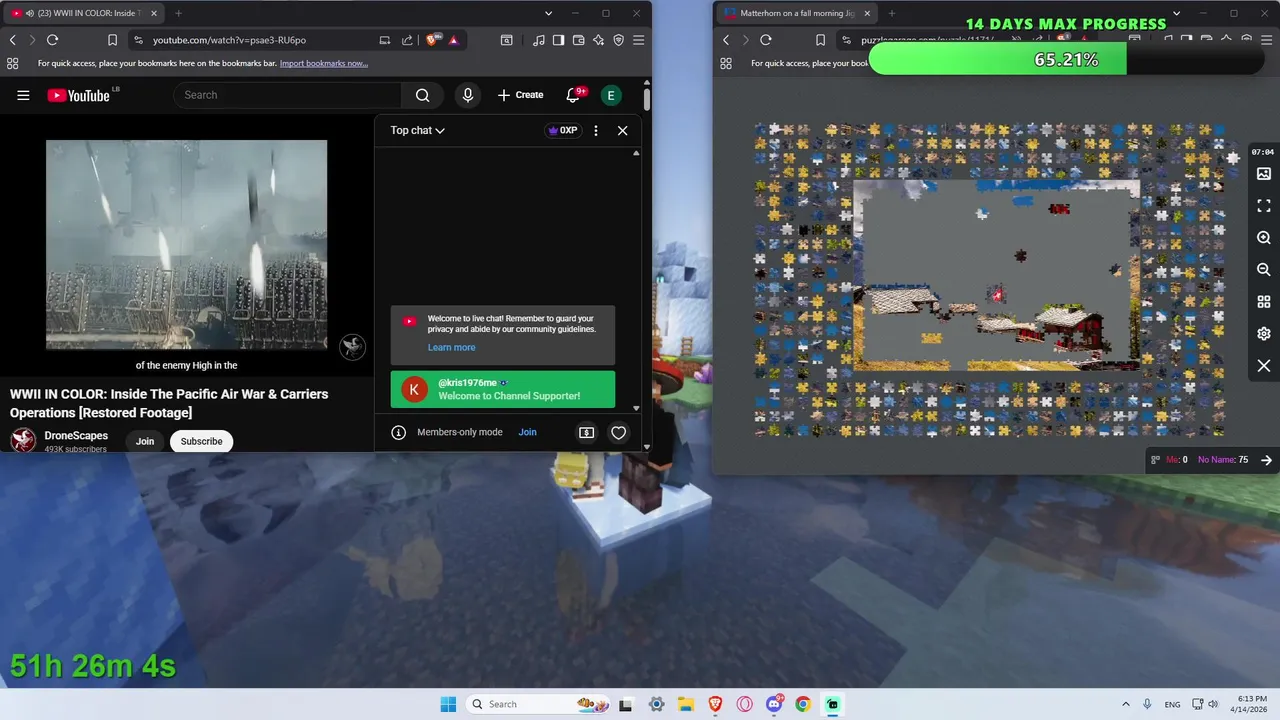Screen dimensions: 1280x720
Task: Zoom in on the puzzle
Action: tap(1264, 238)
